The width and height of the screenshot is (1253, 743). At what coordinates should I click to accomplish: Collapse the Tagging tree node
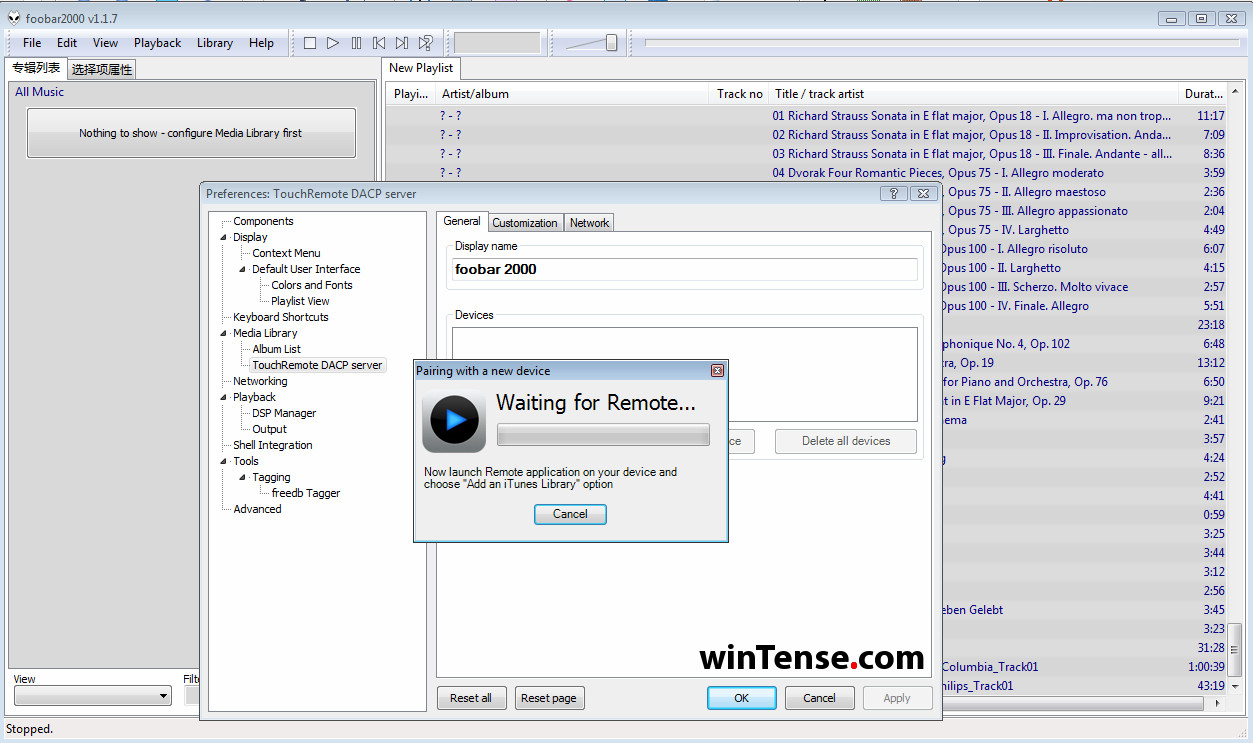tap(243, 478)
